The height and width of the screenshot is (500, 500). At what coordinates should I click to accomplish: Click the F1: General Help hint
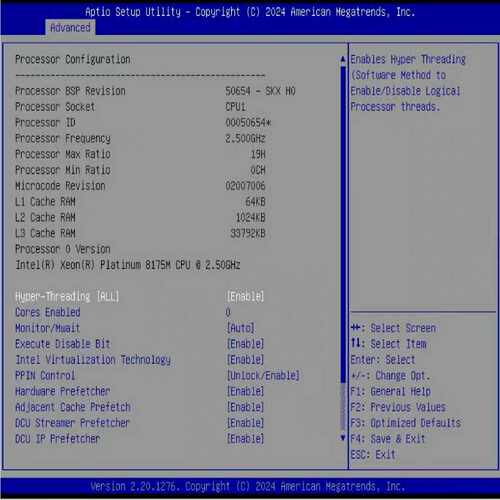tap(391, 391)
